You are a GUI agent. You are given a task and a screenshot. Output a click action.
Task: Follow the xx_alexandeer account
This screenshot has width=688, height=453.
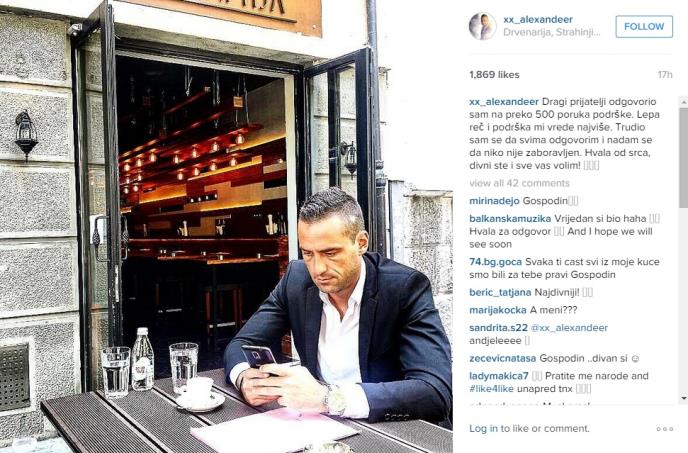(644, 26)
